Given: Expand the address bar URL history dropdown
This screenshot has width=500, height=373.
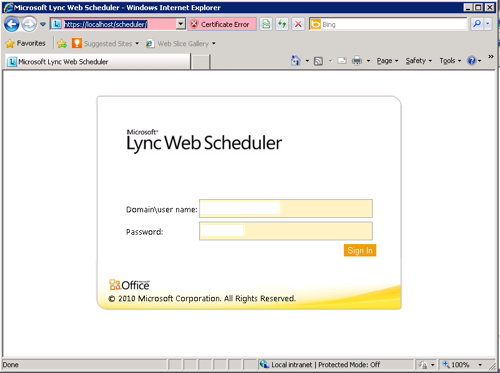Looking at the screenshot, I should (x=180, y=24).
